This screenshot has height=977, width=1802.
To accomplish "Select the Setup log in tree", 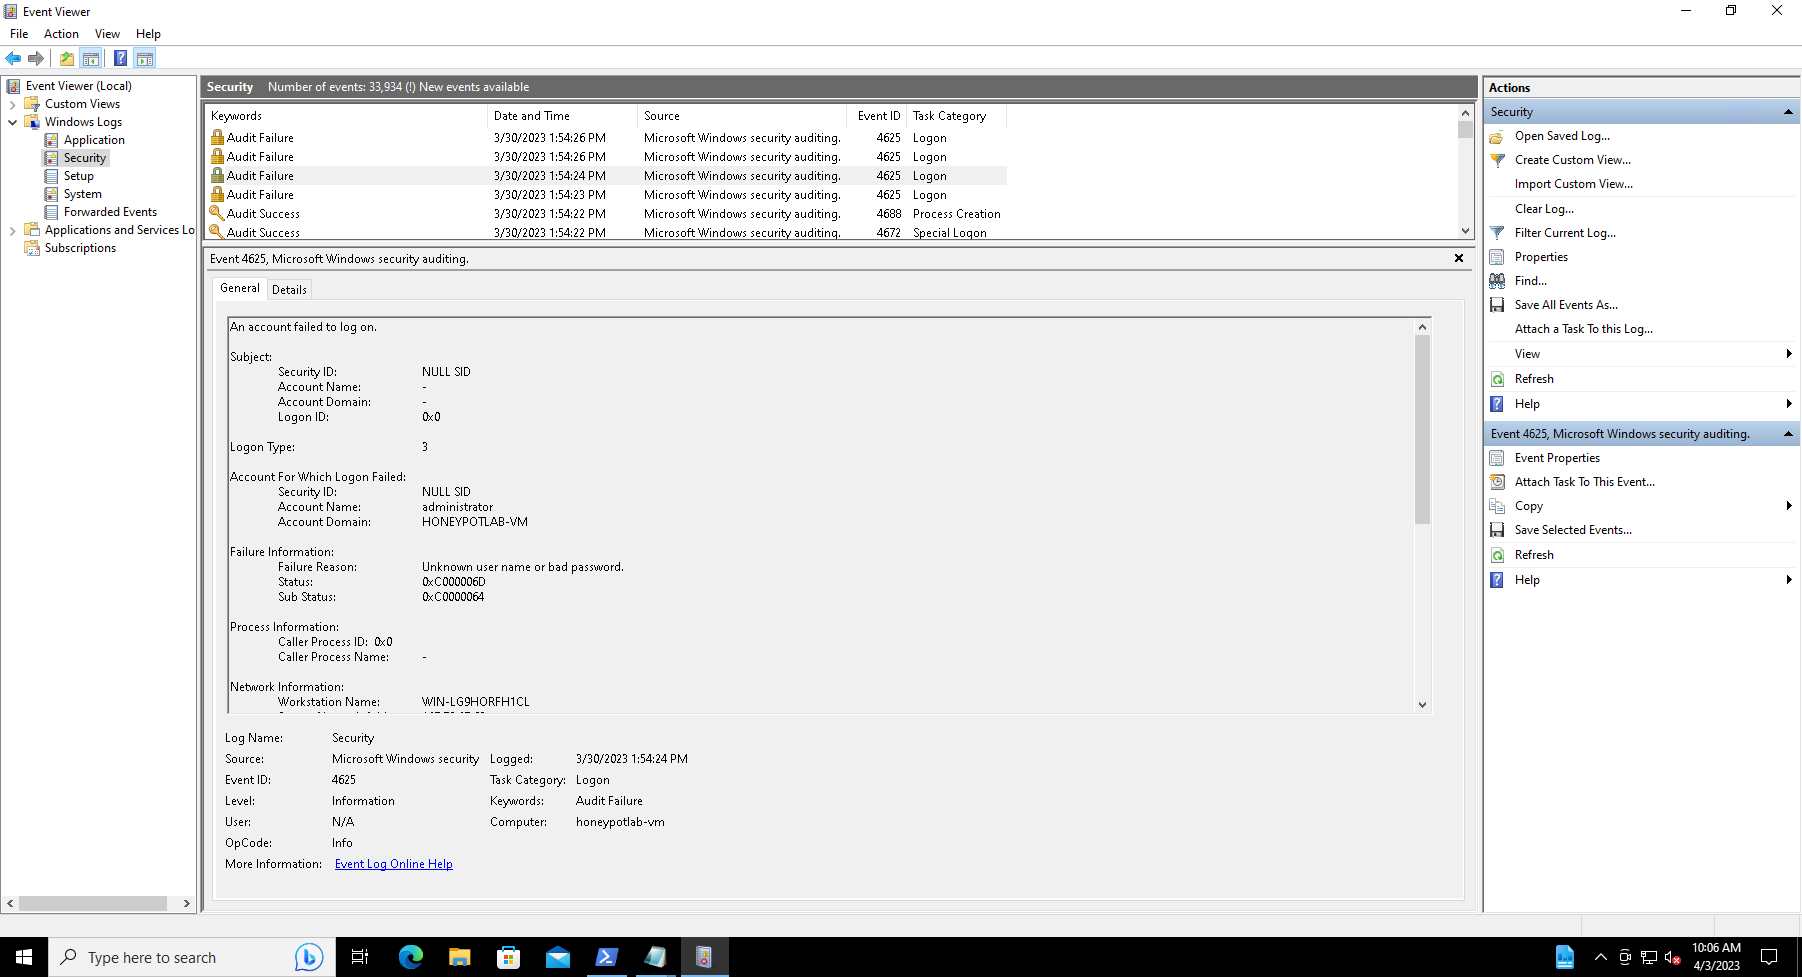I will point(79,176).
